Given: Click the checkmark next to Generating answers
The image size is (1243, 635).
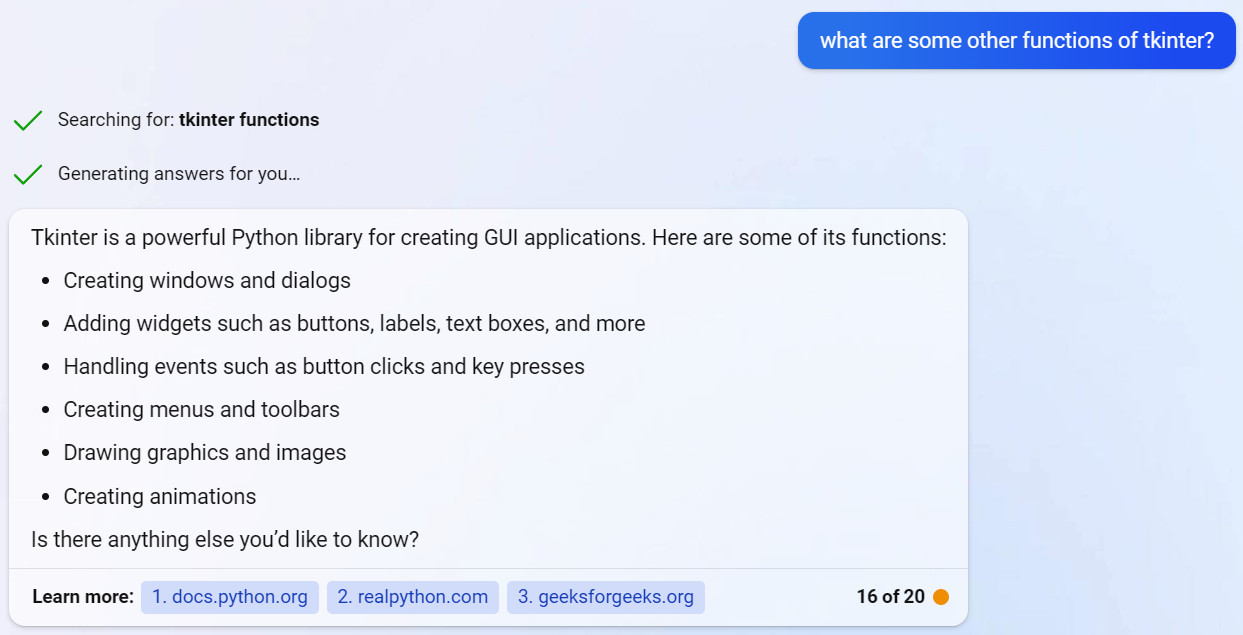Looking at the screenshot, I should coord(28,173).
